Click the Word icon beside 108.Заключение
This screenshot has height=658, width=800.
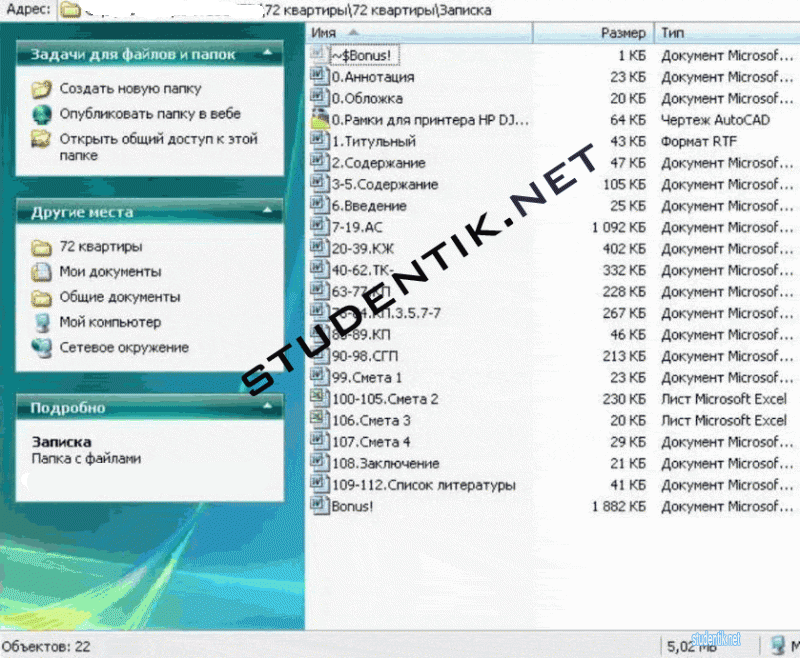coord(320,462)
